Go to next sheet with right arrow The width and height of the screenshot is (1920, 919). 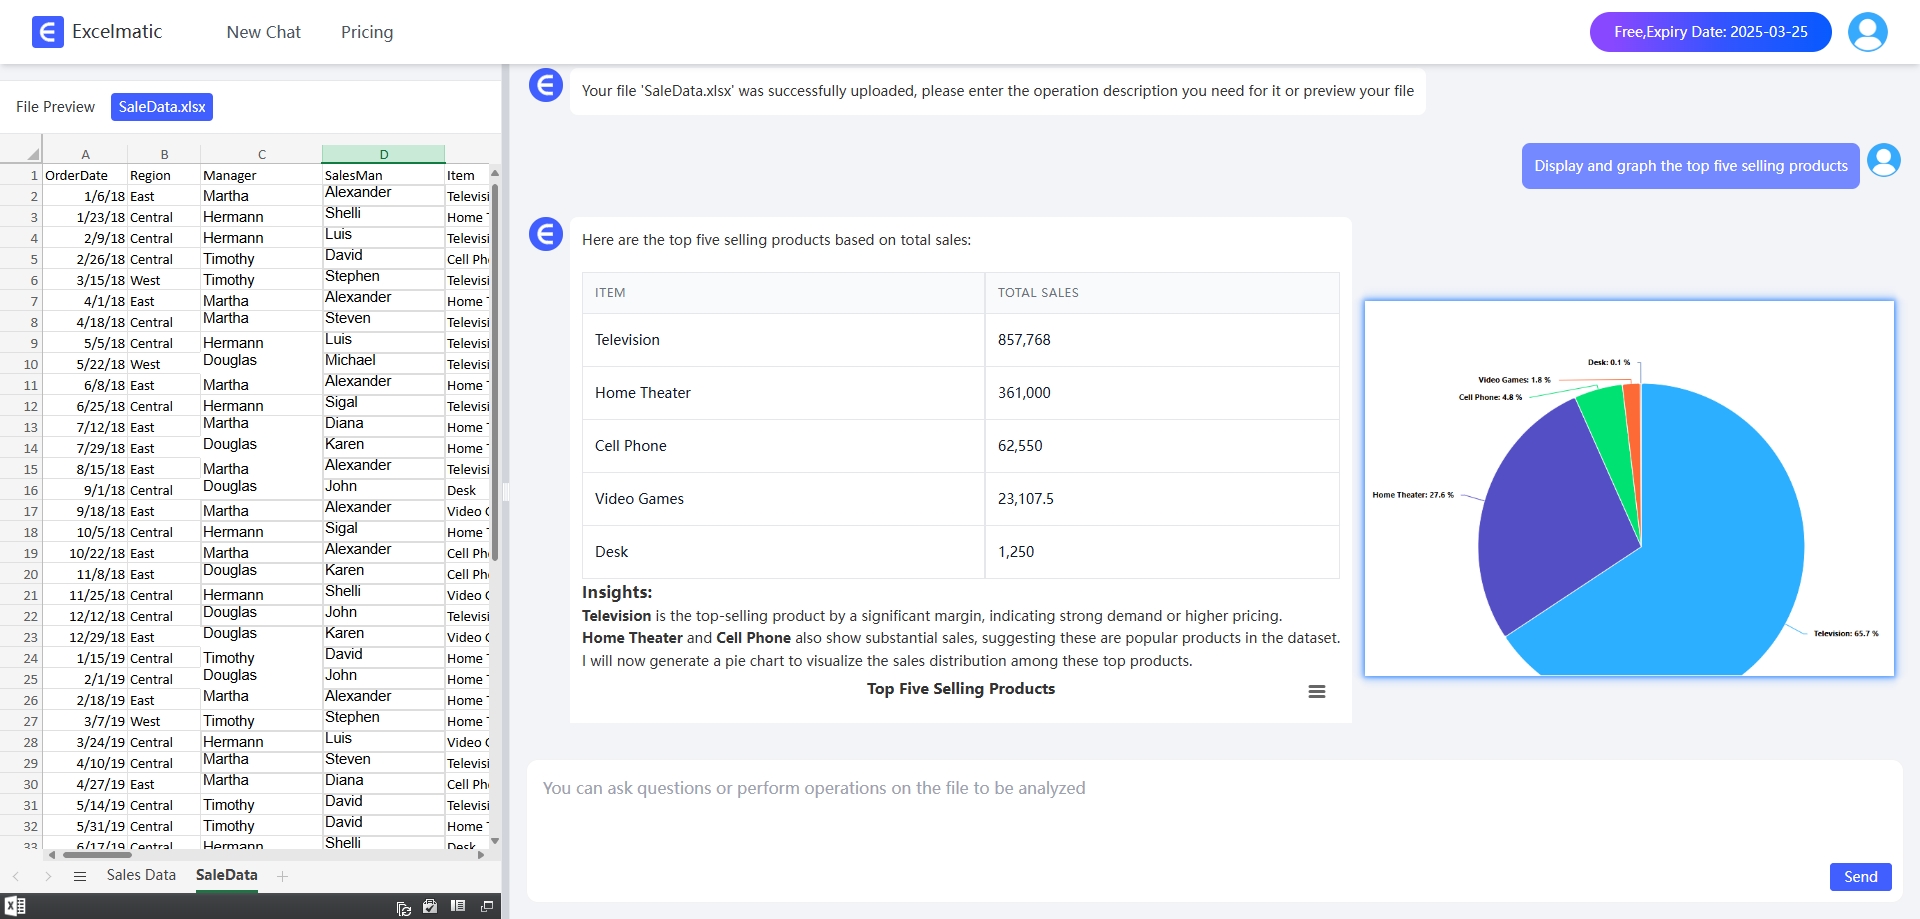click(48, 876)
